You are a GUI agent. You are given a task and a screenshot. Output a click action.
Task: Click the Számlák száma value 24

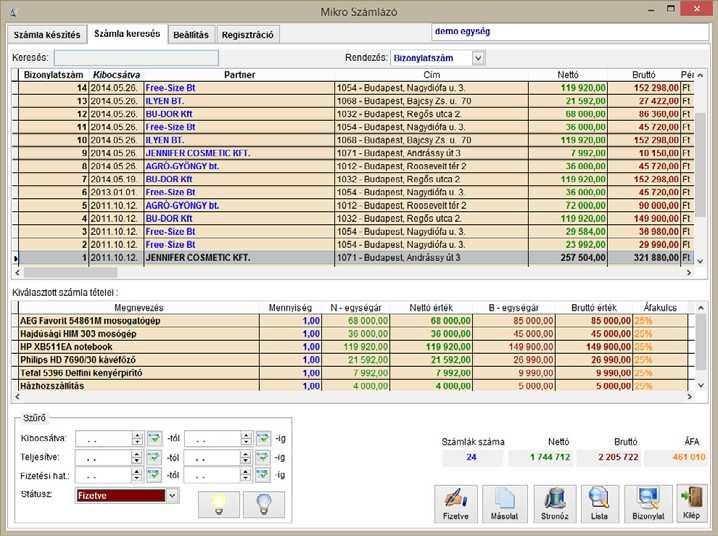click(x=472, y=457)
